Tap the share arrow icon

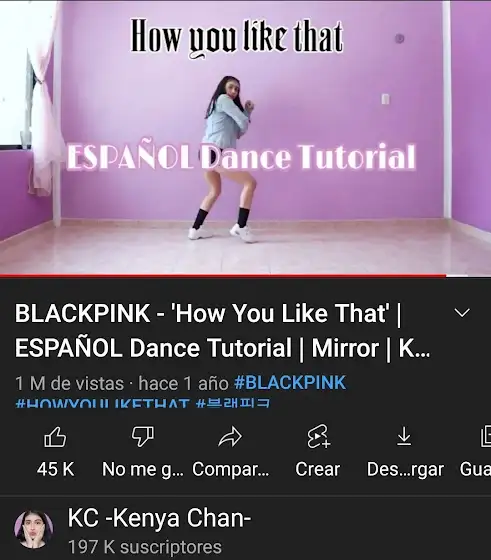point(230,436)
